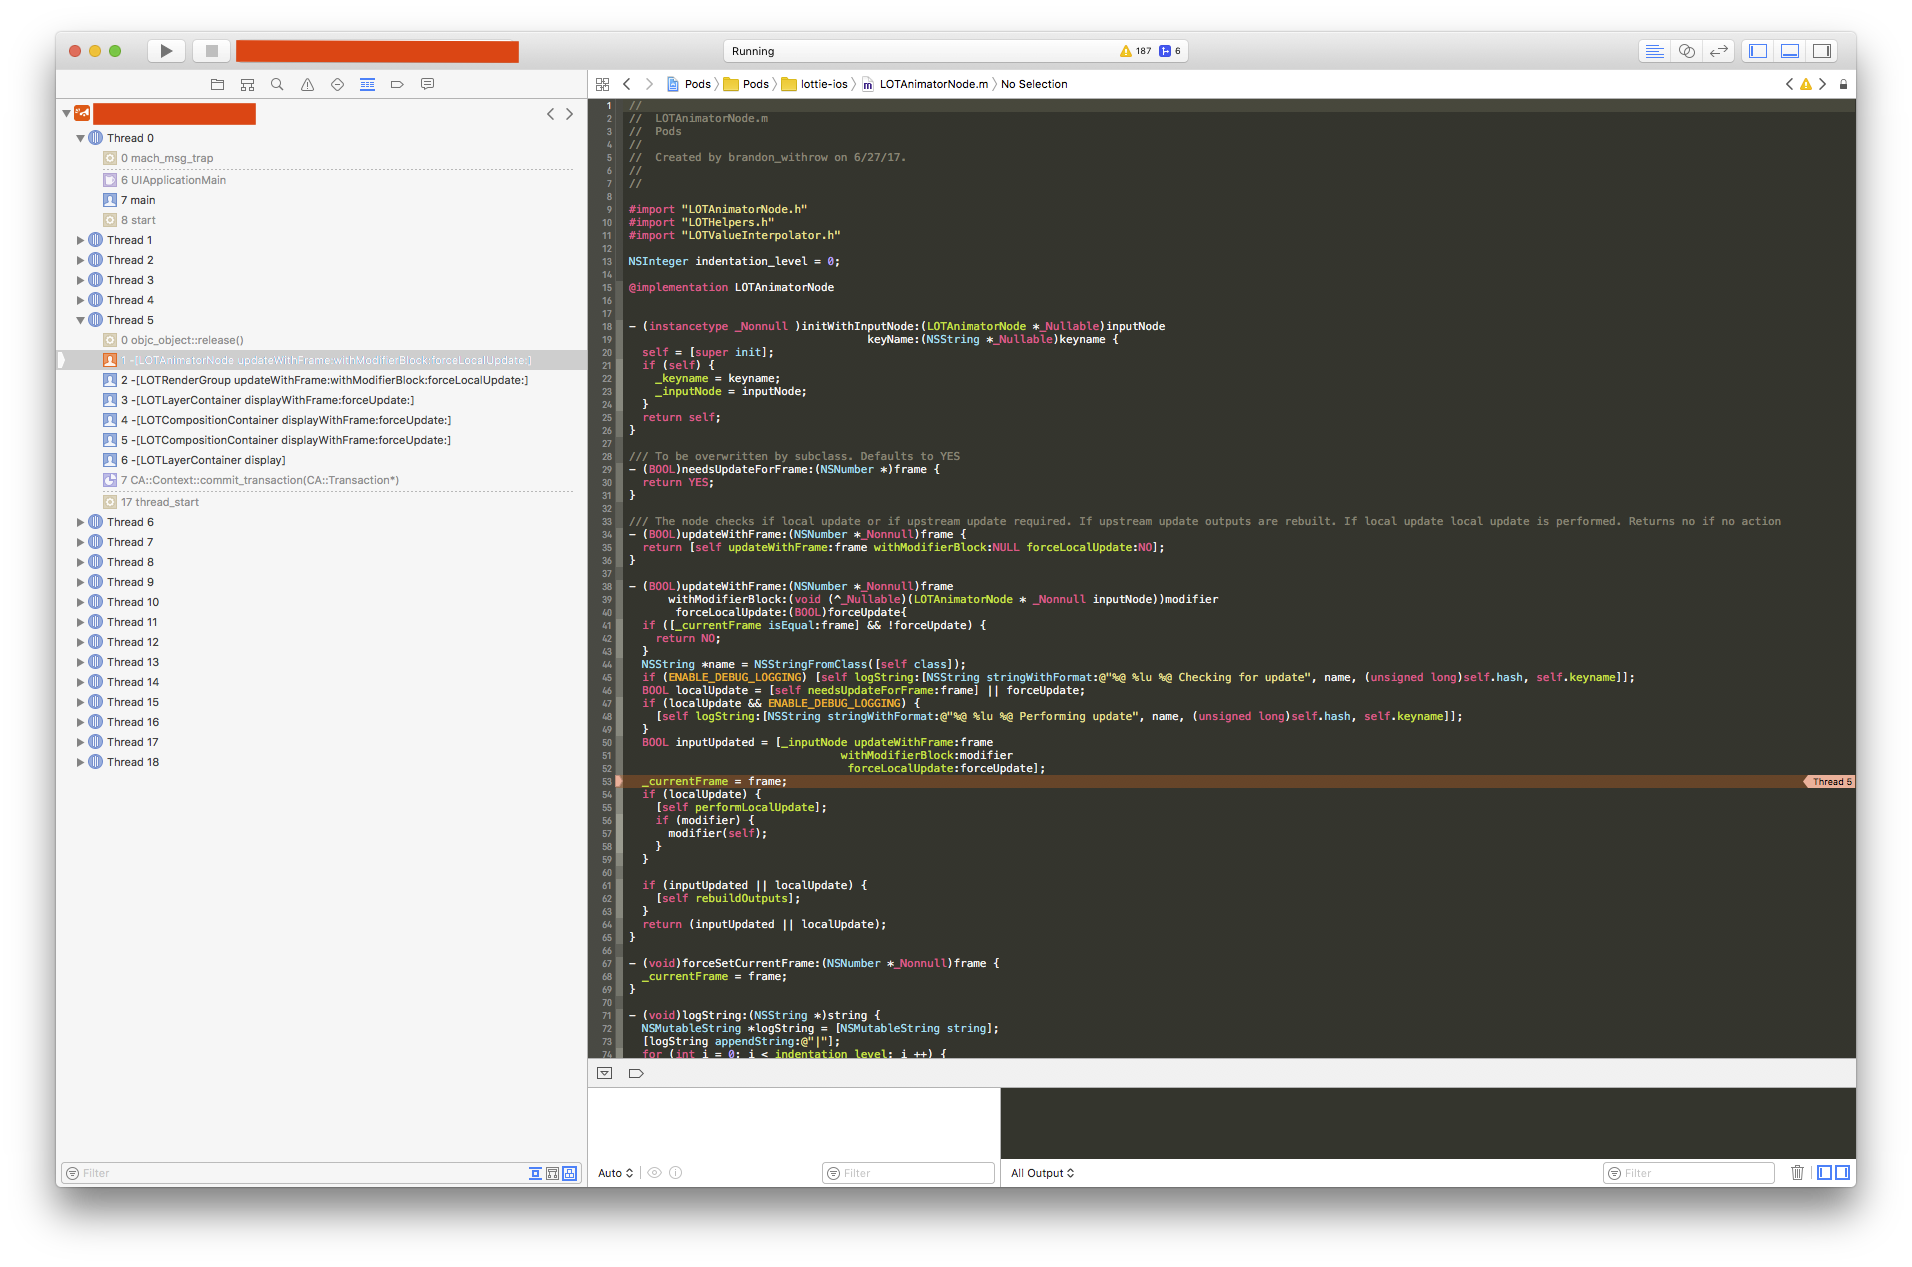
Task: Click the Running status in activity viewer
Action: click(753, 51)
